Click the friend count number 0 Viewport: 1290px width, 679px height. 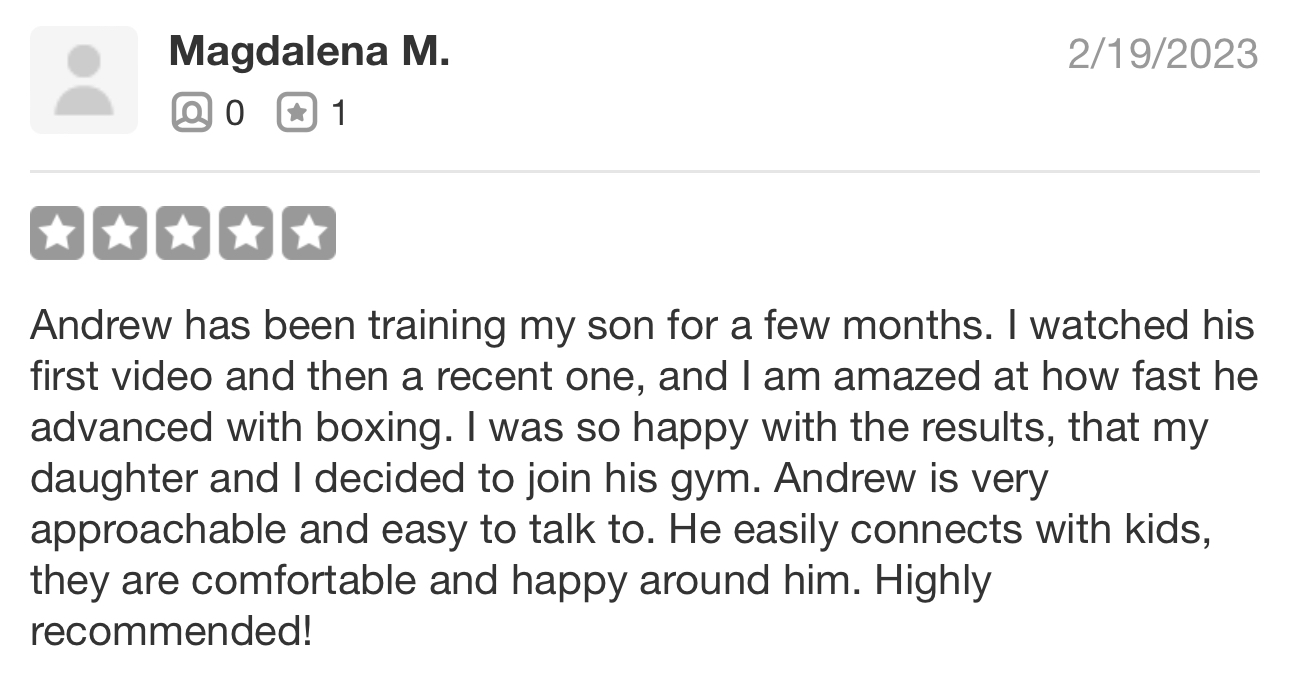(x=234, y=113)
